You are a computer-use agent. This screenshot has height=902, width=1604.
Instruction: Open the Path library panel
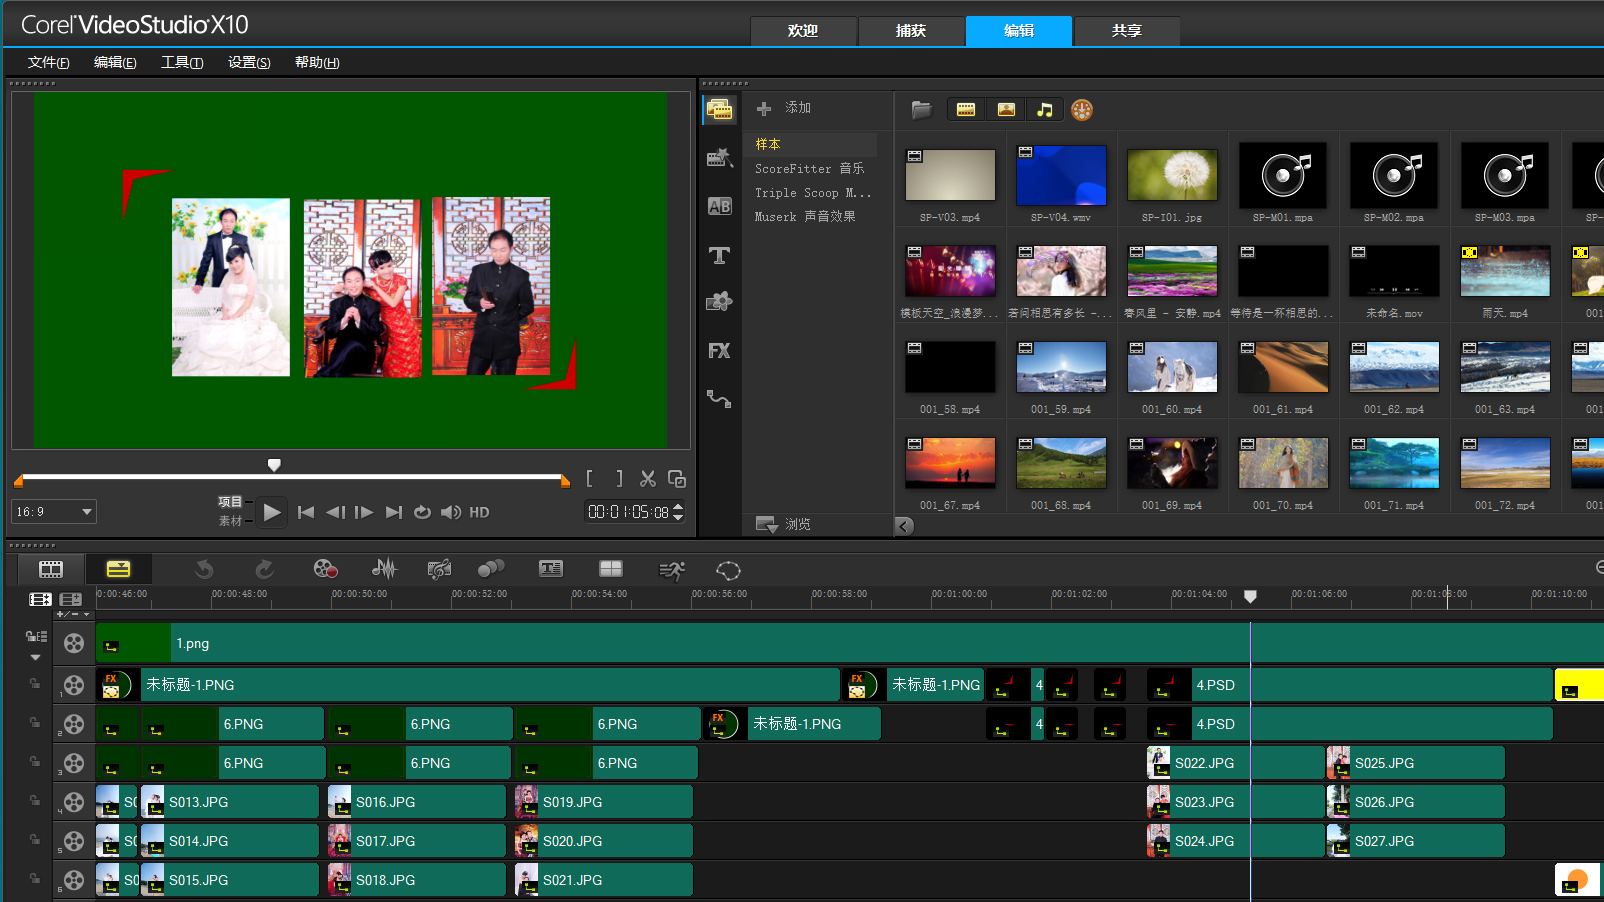pyautogui.click(x=719, y=399)
